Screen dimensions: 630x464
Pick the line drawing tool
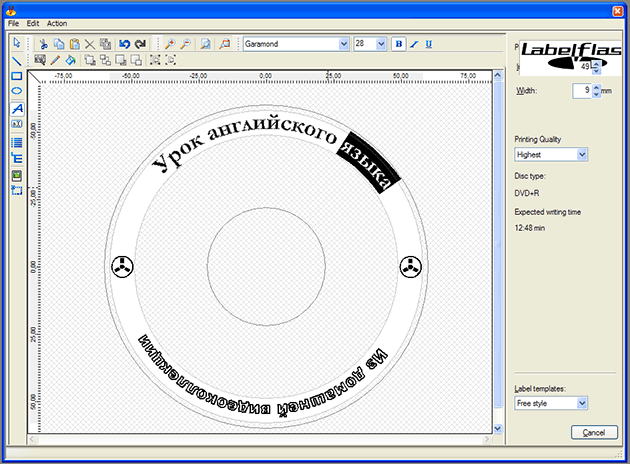point(16,60)
